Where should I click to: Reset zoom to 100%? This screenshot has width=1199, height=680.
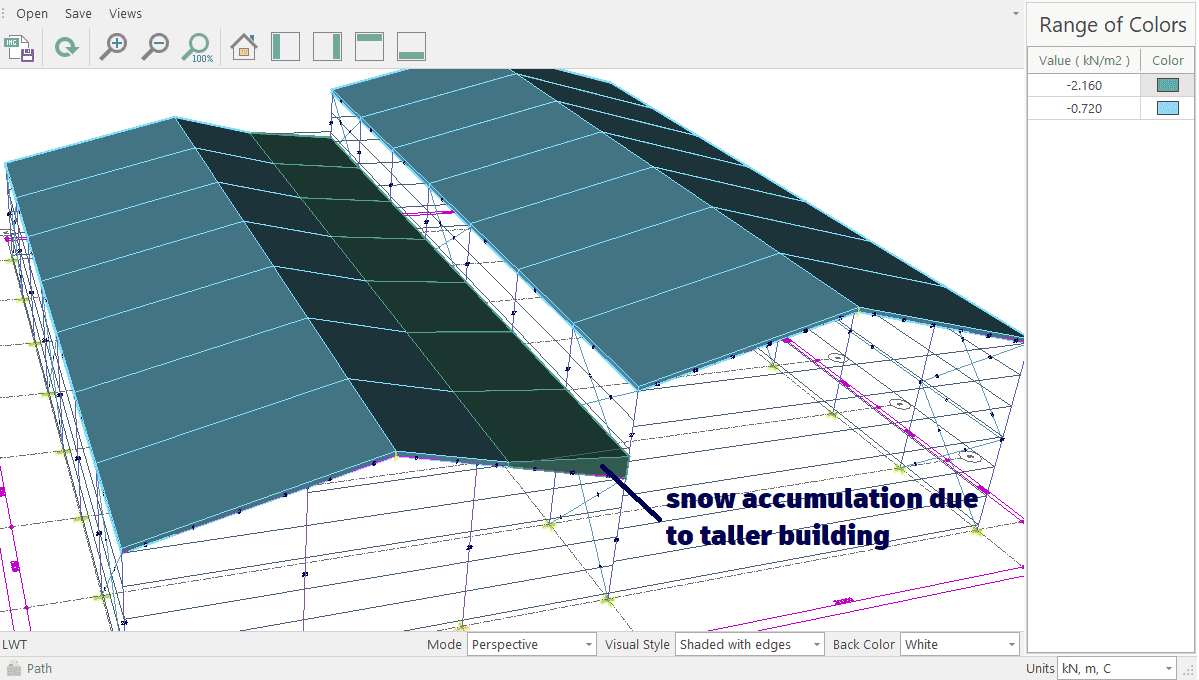(x=197, y=47)
